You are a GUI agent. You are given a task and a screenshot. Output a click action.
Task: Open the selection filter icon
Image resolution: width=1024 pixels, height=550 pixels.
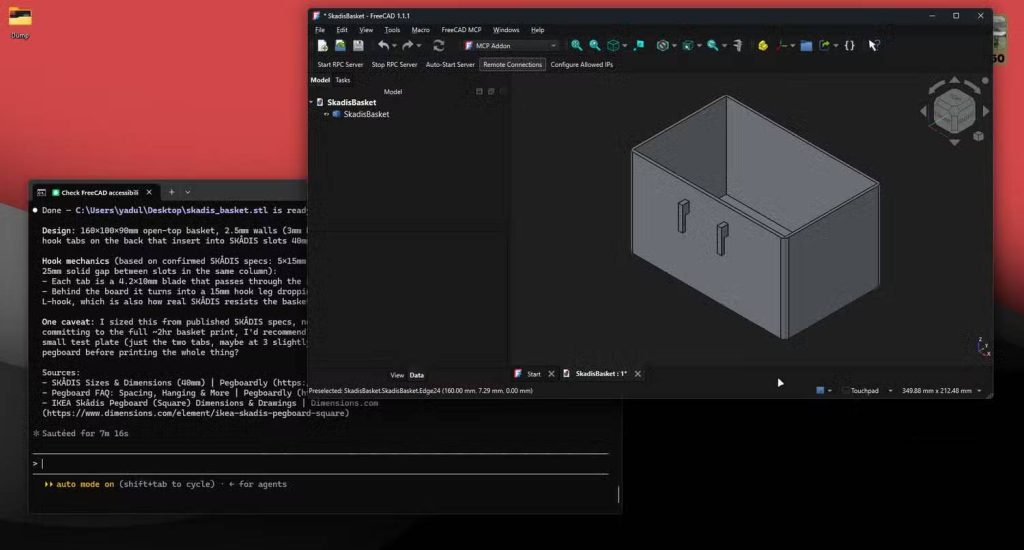click(688, 46)
